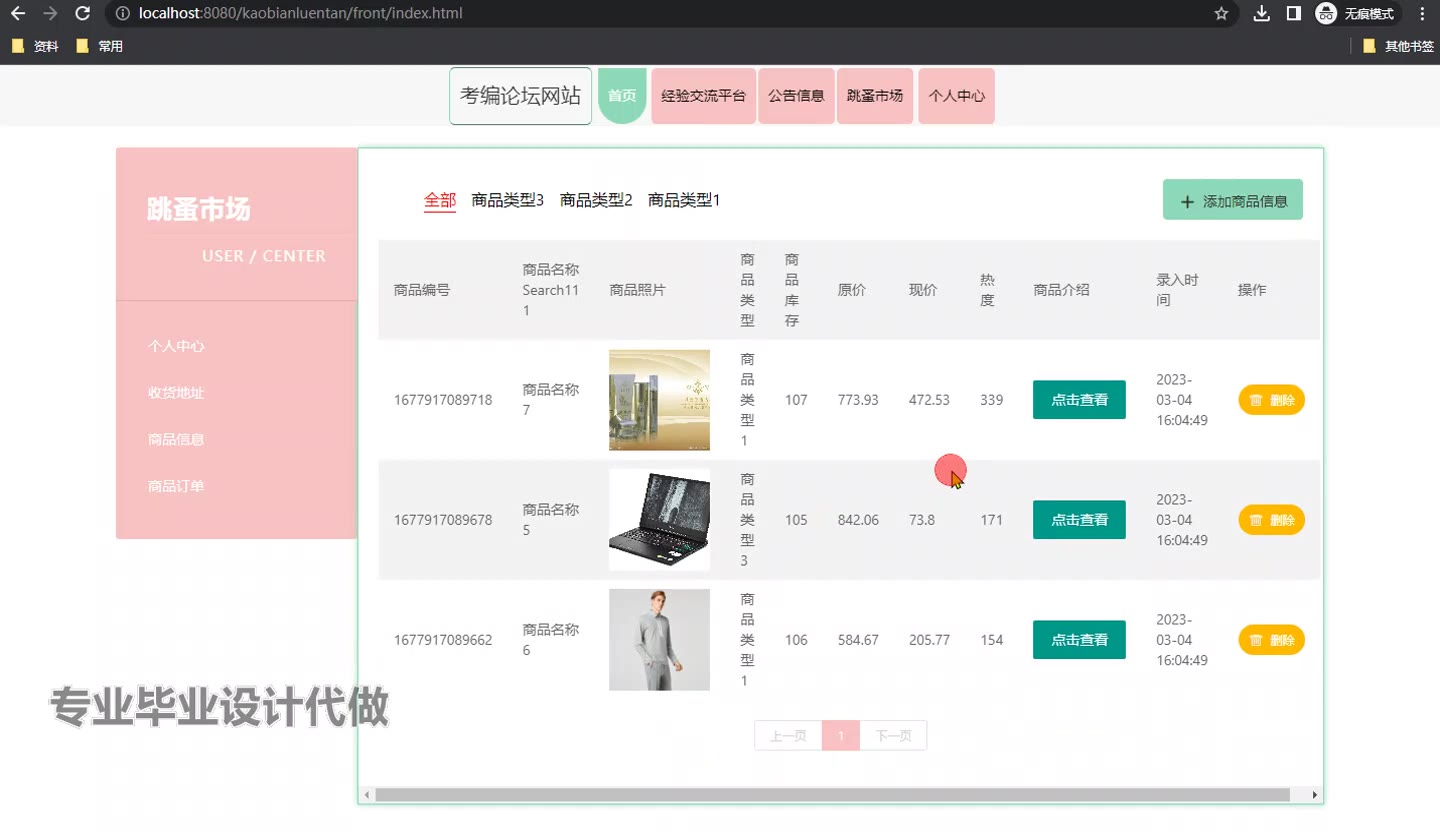
Task: Click the 跳蚤市场 sidebar heading
Action: (x=198, y=210)
